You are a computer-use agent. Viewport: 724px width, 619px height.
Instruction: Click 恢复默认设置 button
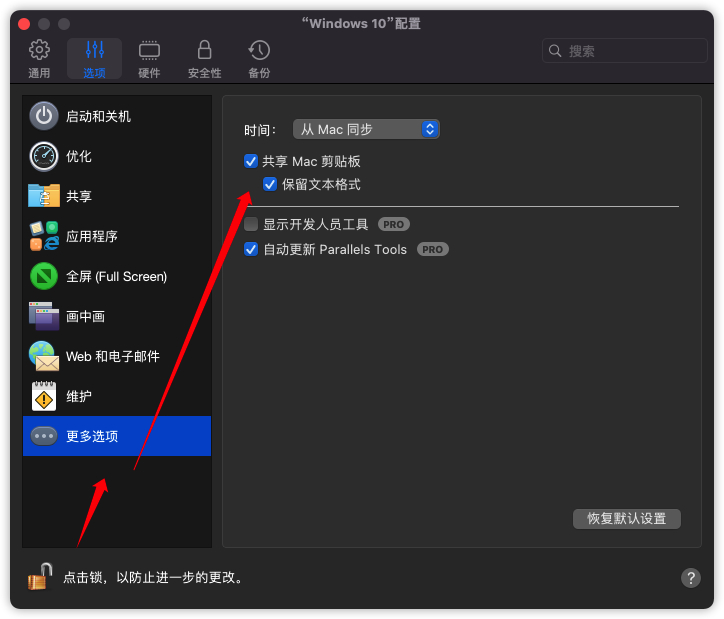tap(626, 518)
